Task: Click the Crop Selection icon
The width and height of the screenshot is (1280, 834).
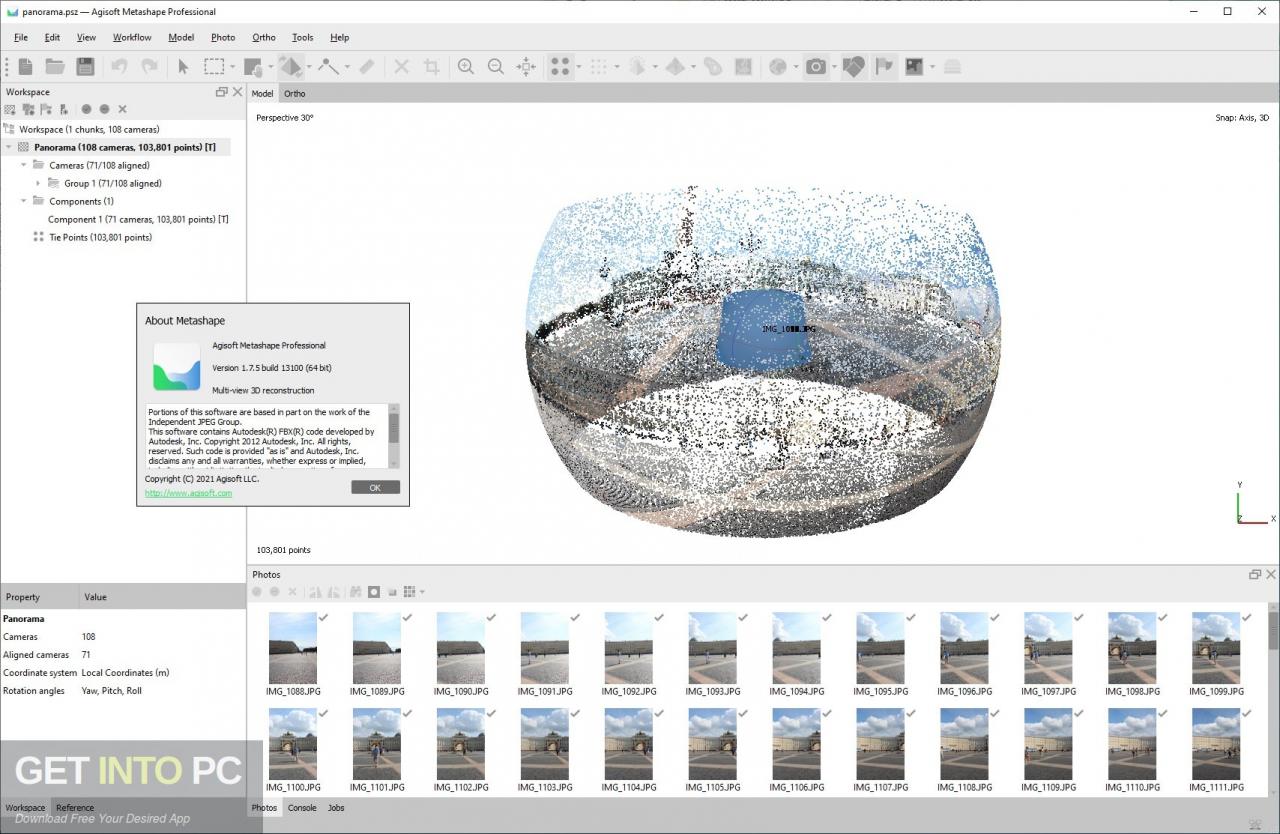Action: point(431,66)
